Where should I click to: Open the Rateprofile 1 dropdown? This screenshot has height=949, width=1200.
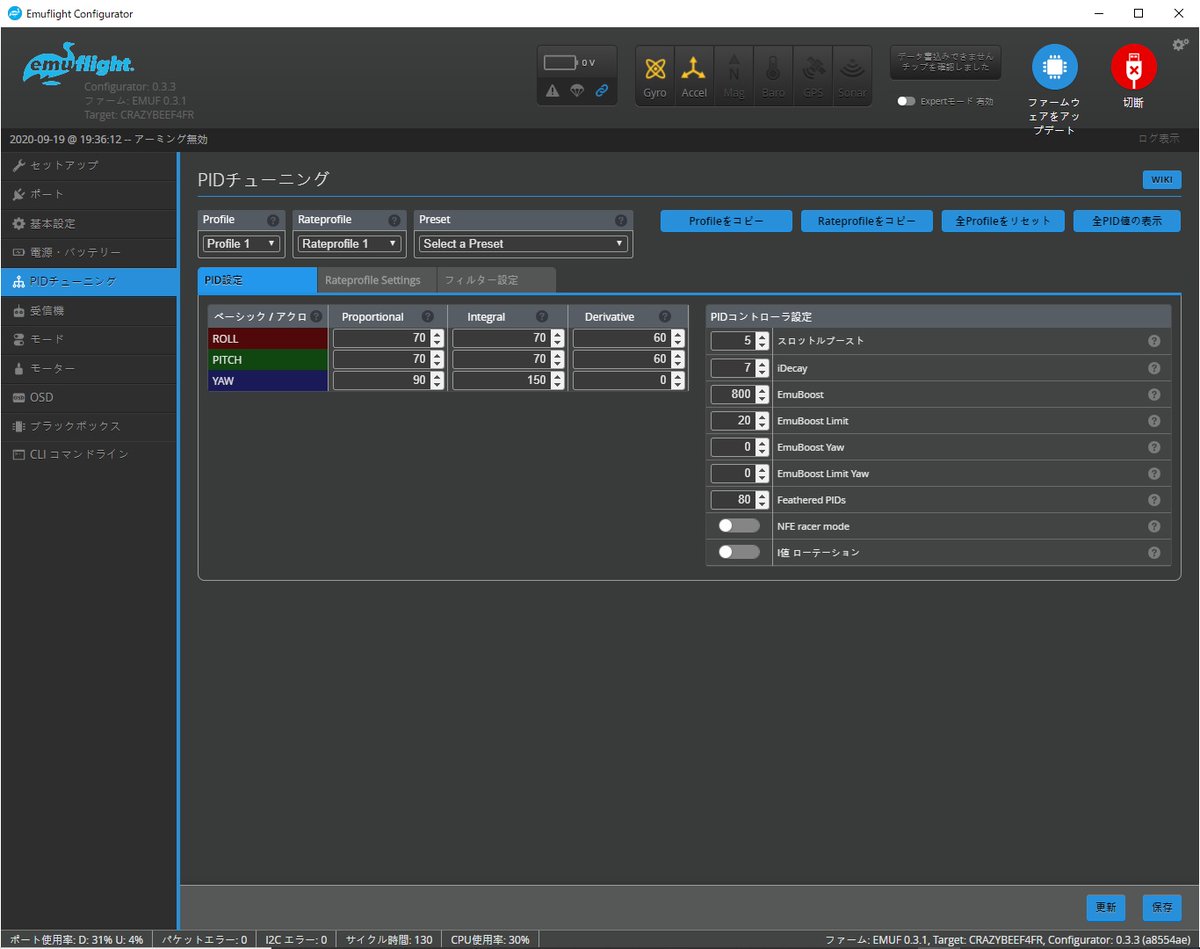[x=350, y=243]
